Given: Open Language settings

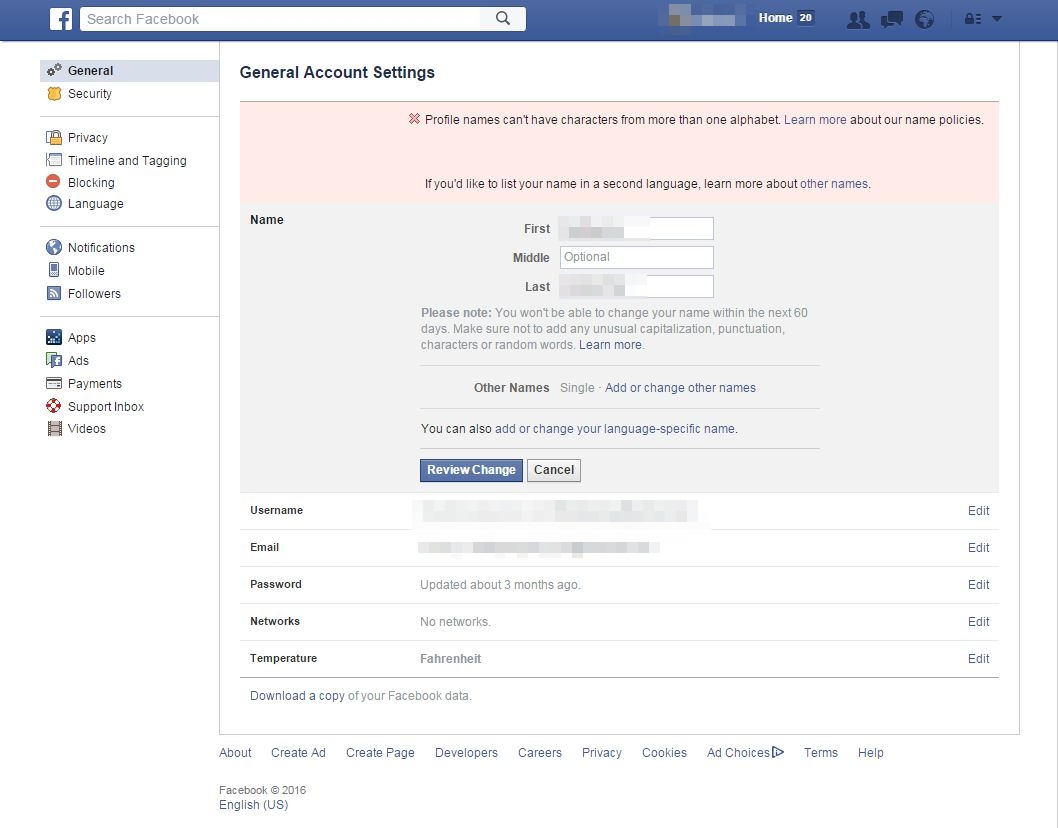Looking at the screenshot, I should coord(95,204).
